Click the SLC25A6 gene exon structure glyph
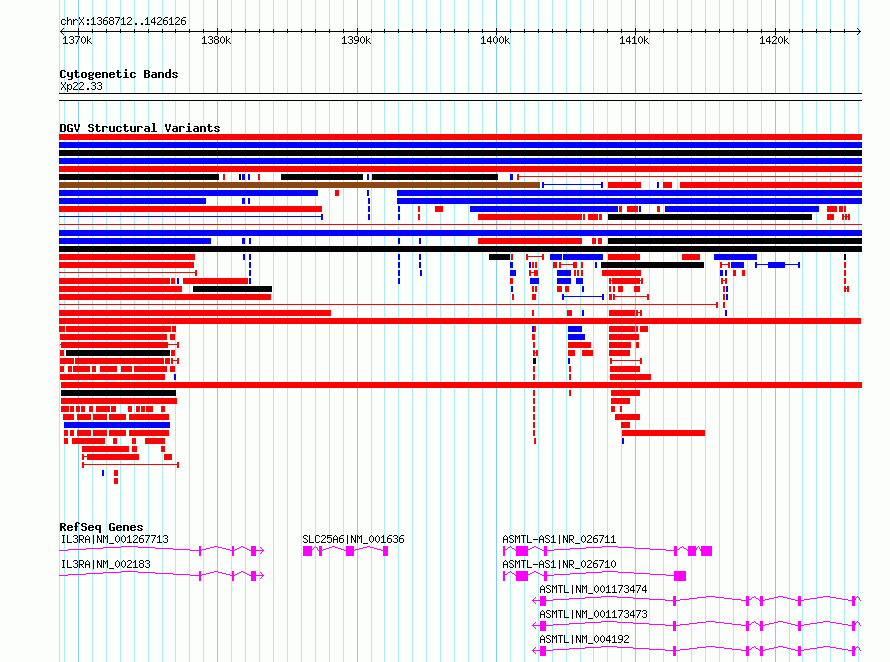Screen dimensions: 890x662 pos(346,551)
